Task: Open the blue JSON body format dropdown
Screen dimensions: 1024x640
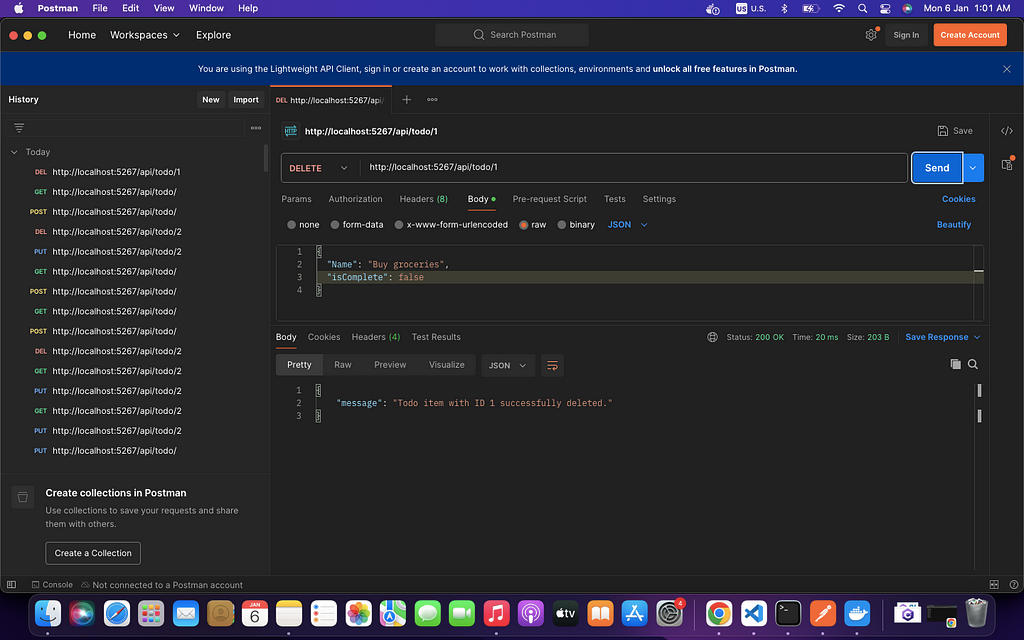Action: point(628,225)
